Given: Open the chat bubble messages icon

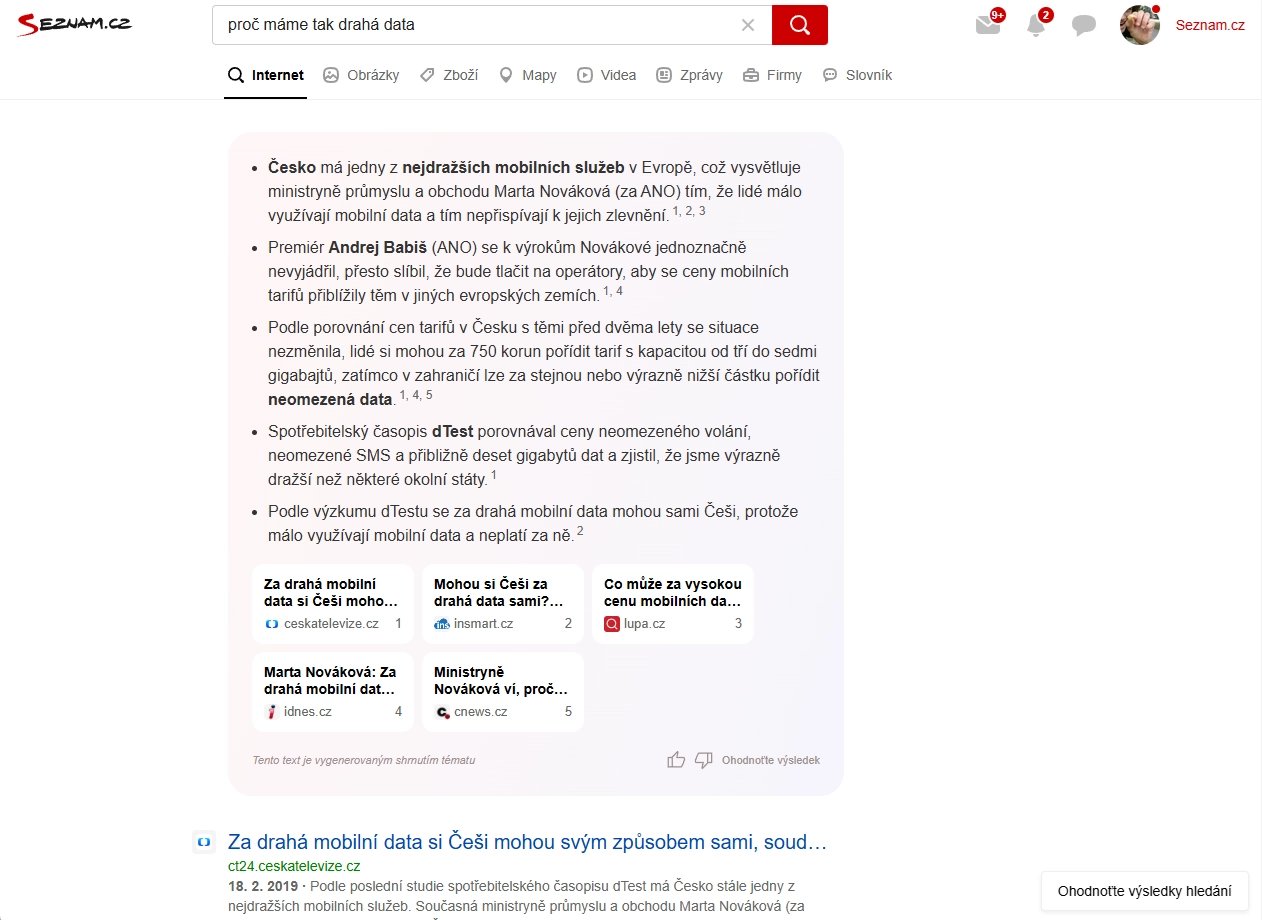Looking at the screenshot, I should click(1084, 26).
